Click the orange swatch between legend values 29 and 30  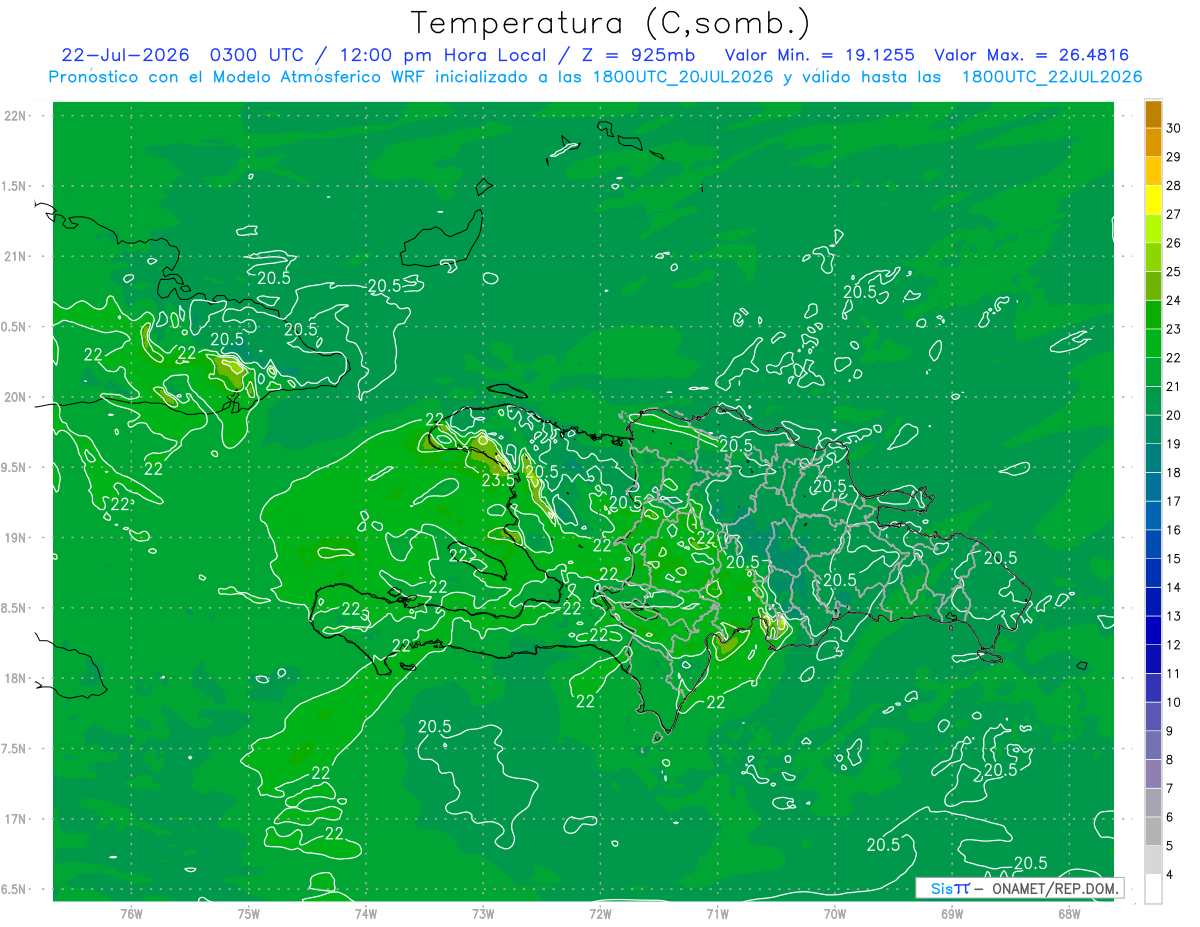point(1153,142)
